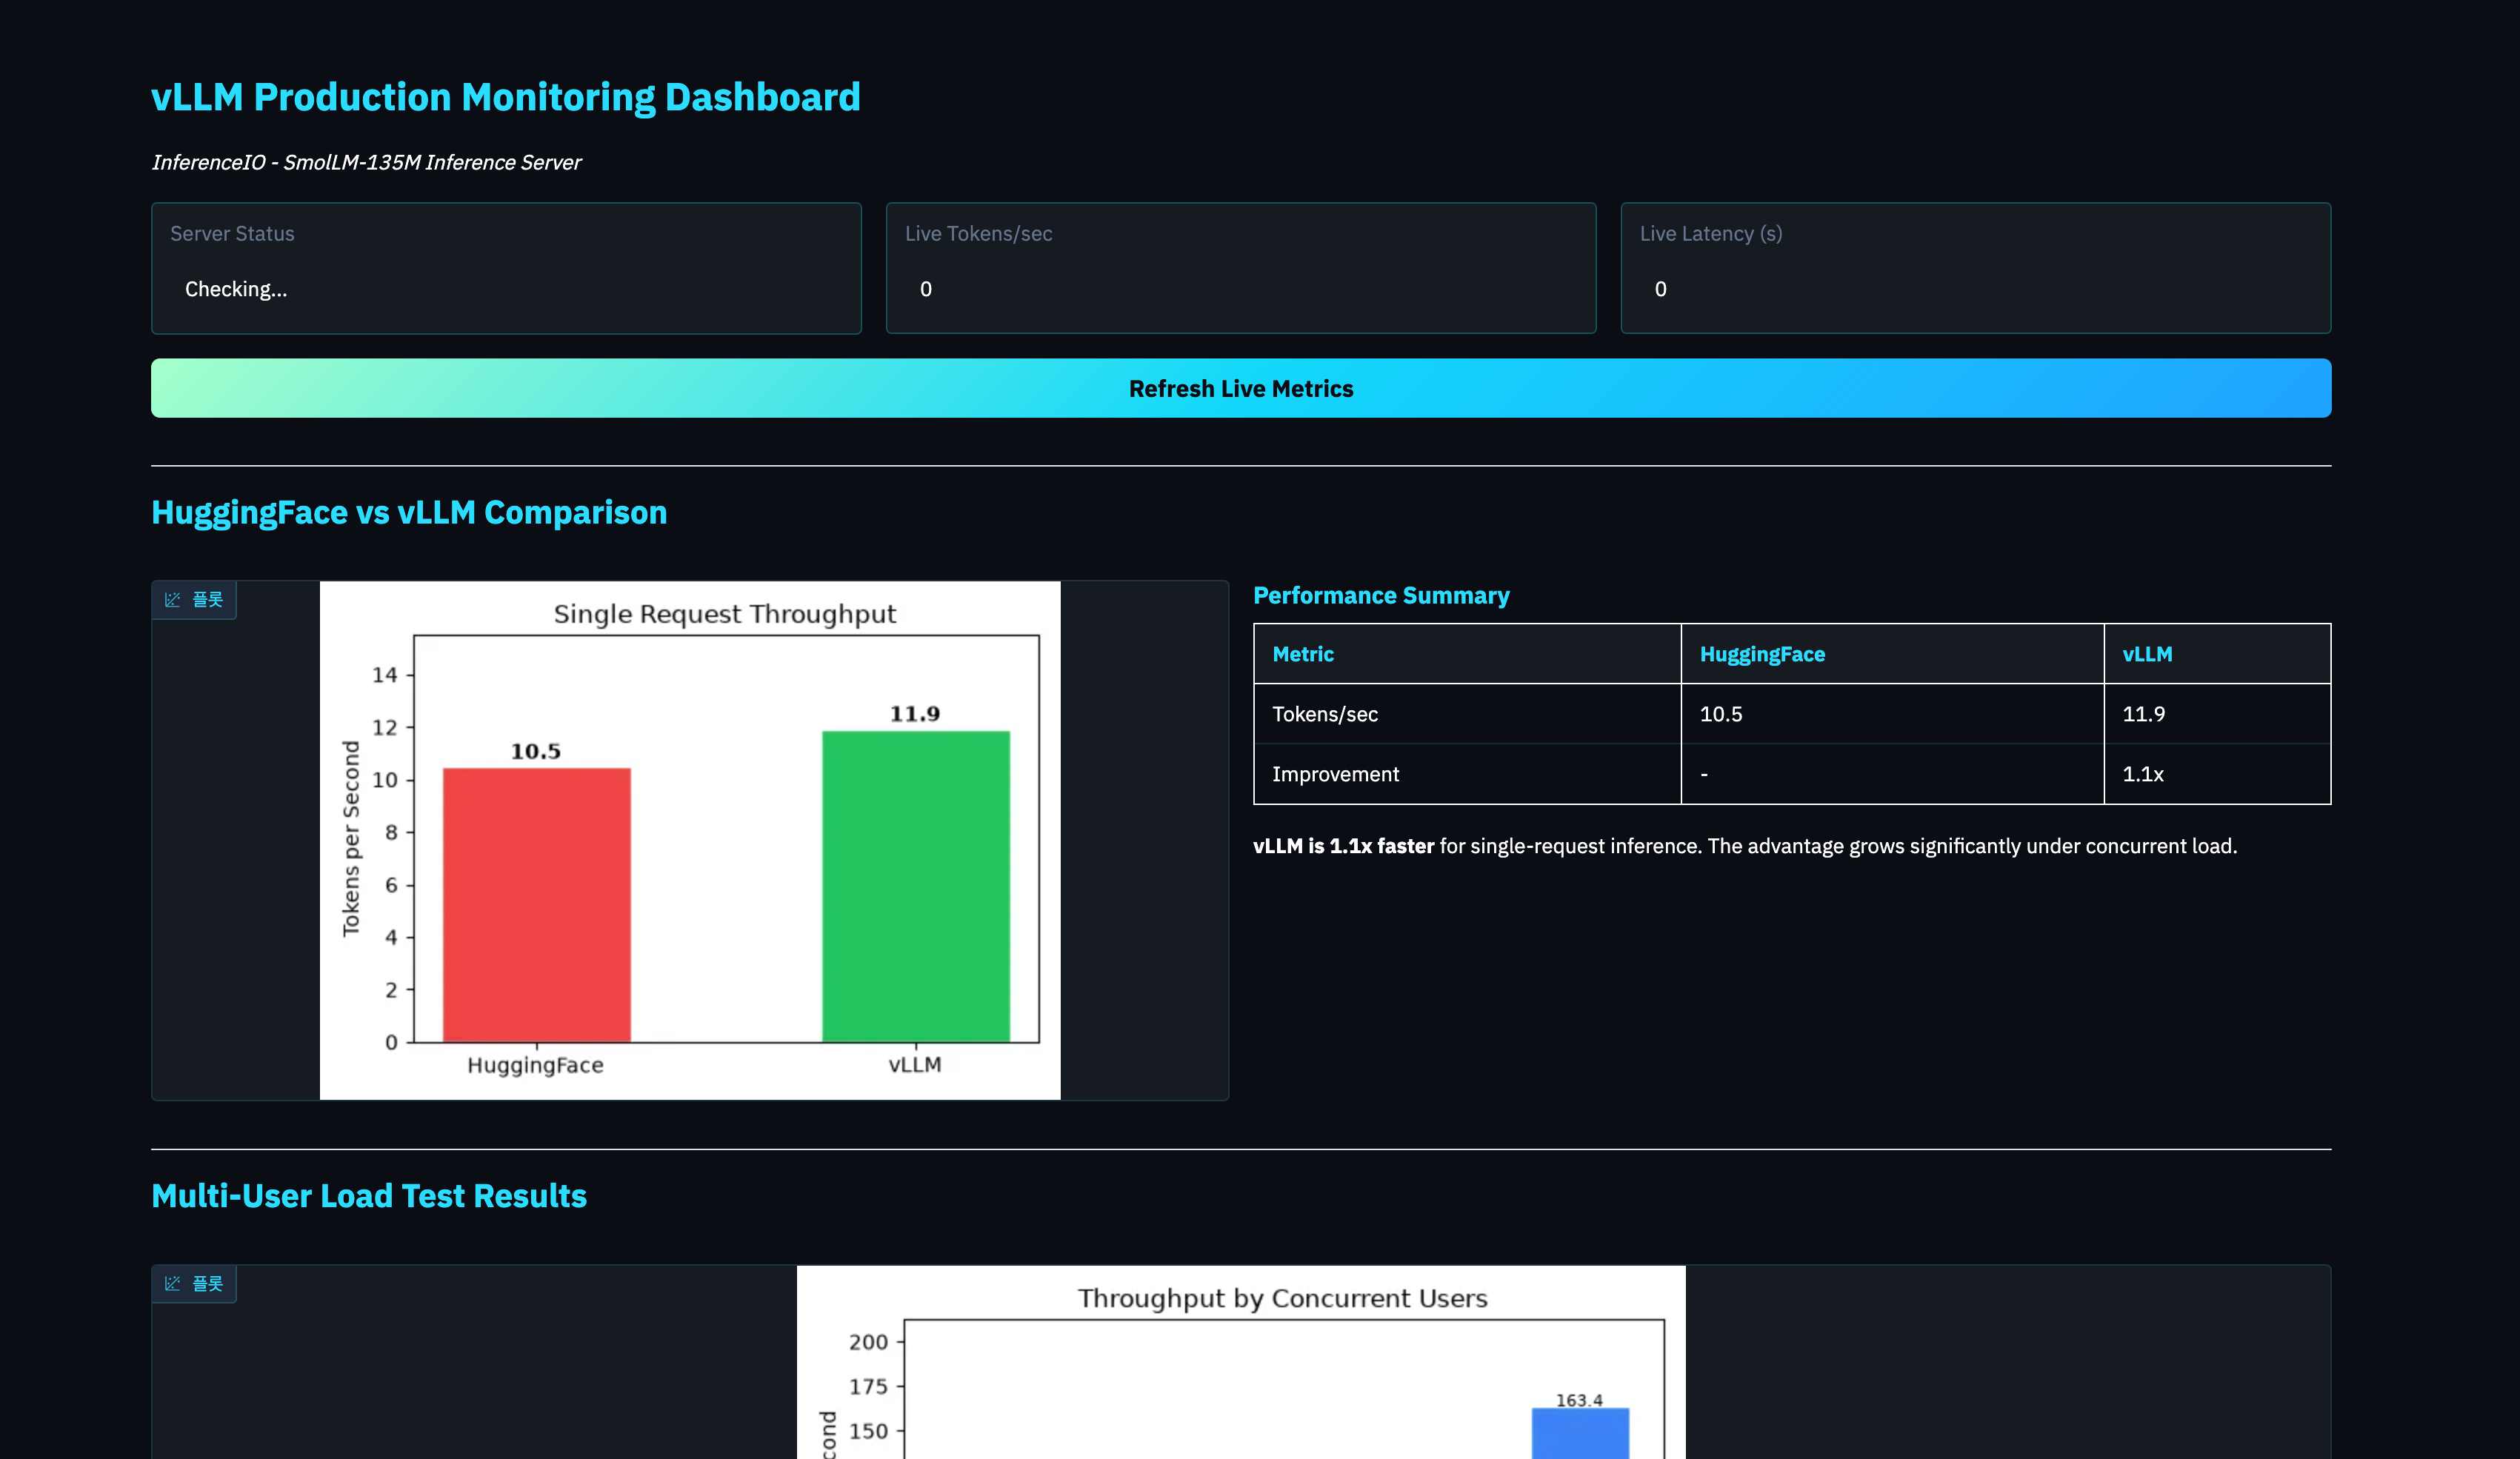Click the HuggingFace x-axis label under the red bar
Image resolution: width=2520 pixels, height=1459 pixels.
pos(535,1065)
